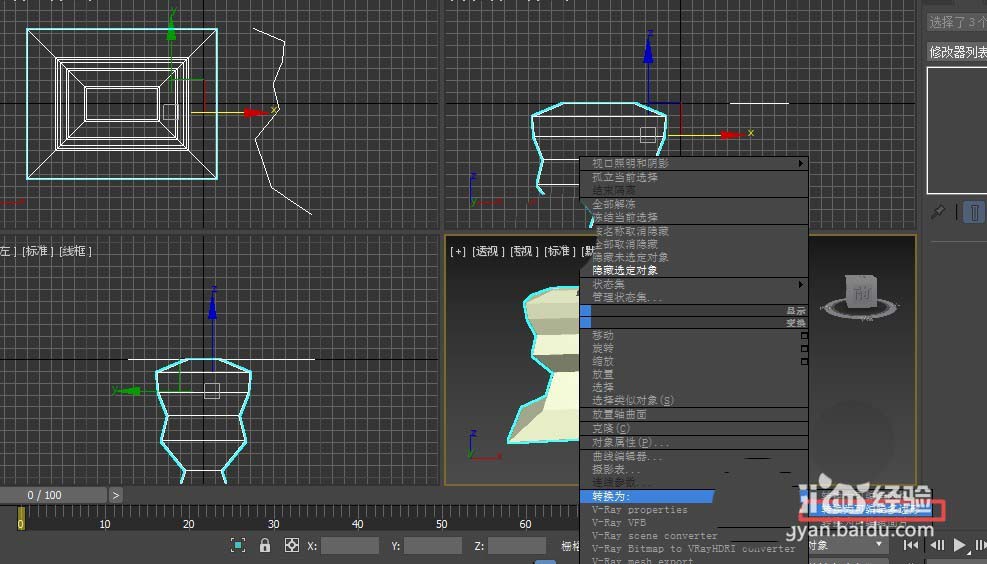The width and height of the screenshot is (987, 564).
Task: Click the pin stack icon
Action: tap(938, 212)
